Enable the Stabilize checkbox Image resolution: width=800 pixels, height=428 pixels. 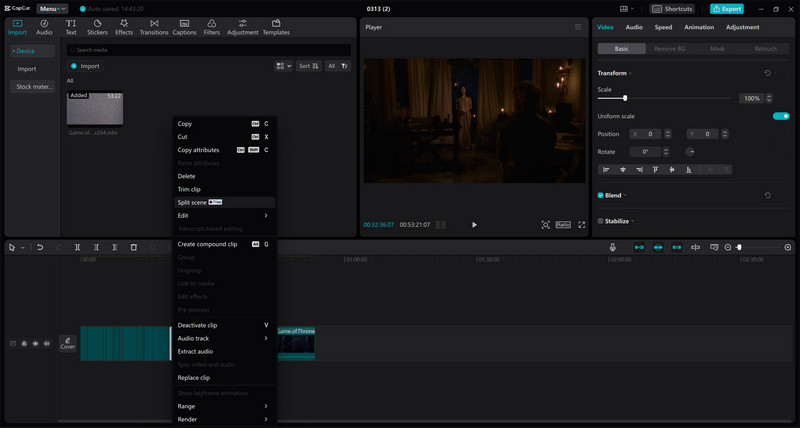pyautogui.click(x=601, y=221)
